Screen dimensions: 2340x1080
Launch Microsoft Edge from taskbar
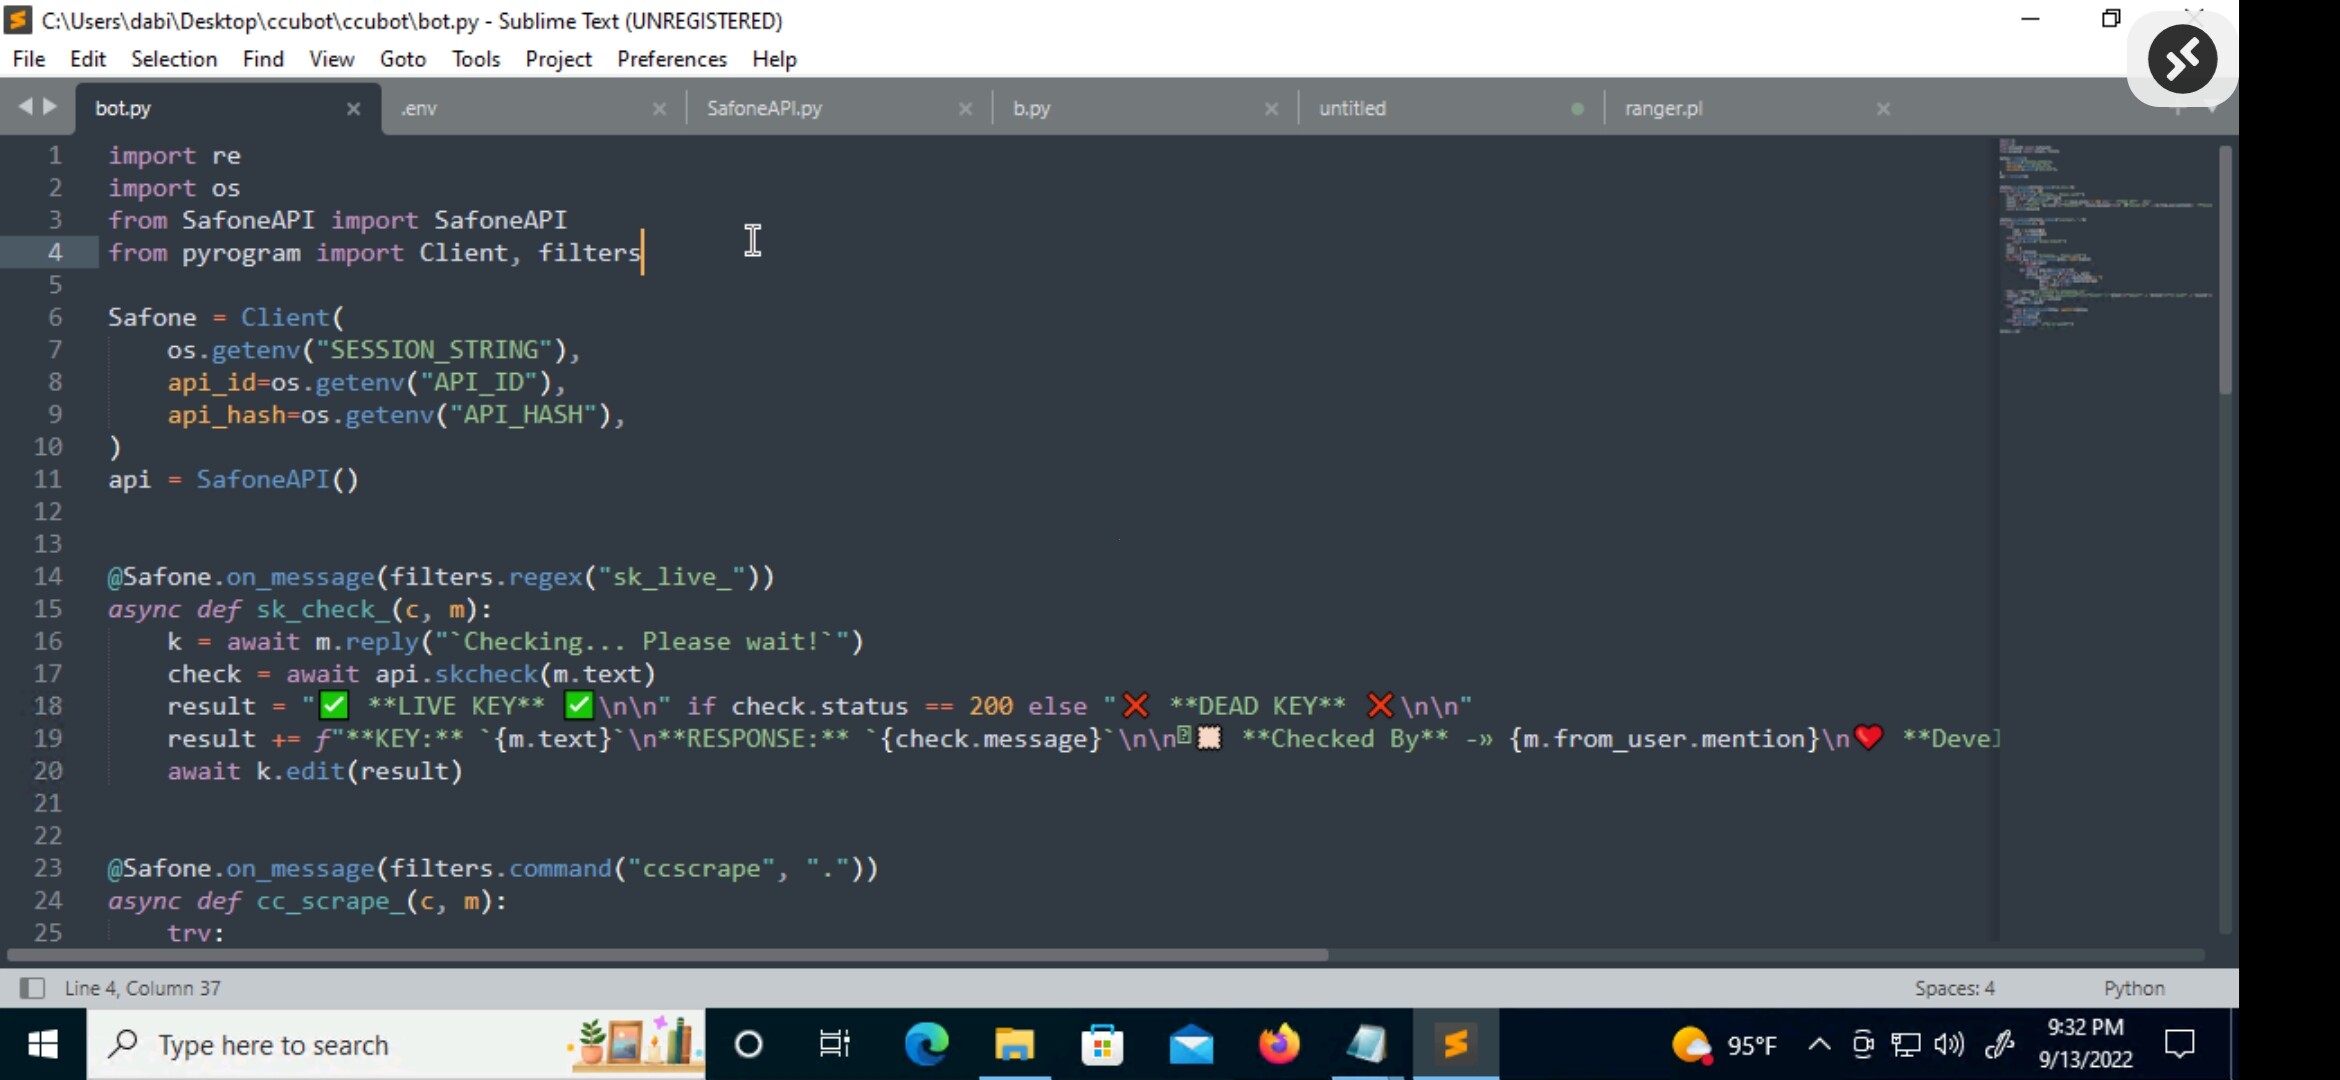(926, 1044)
